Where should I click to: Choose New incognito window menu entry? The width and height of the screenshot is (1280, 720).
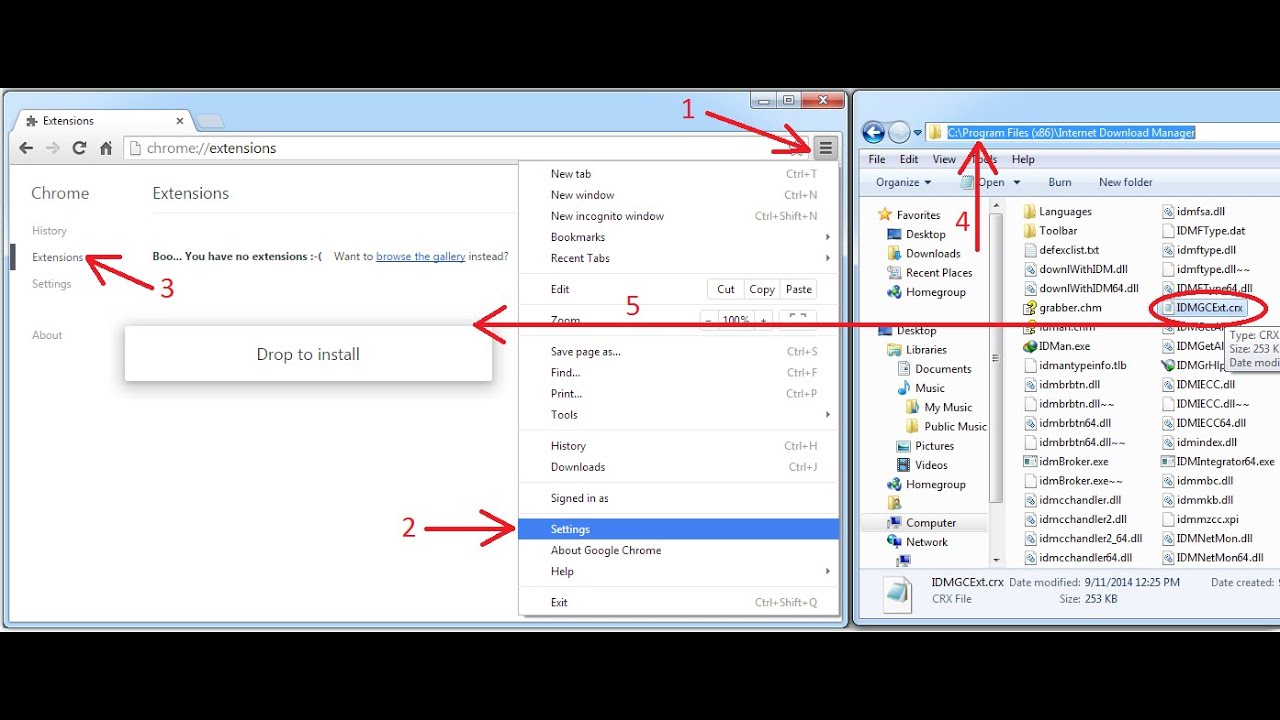click(x=678, y=216)
